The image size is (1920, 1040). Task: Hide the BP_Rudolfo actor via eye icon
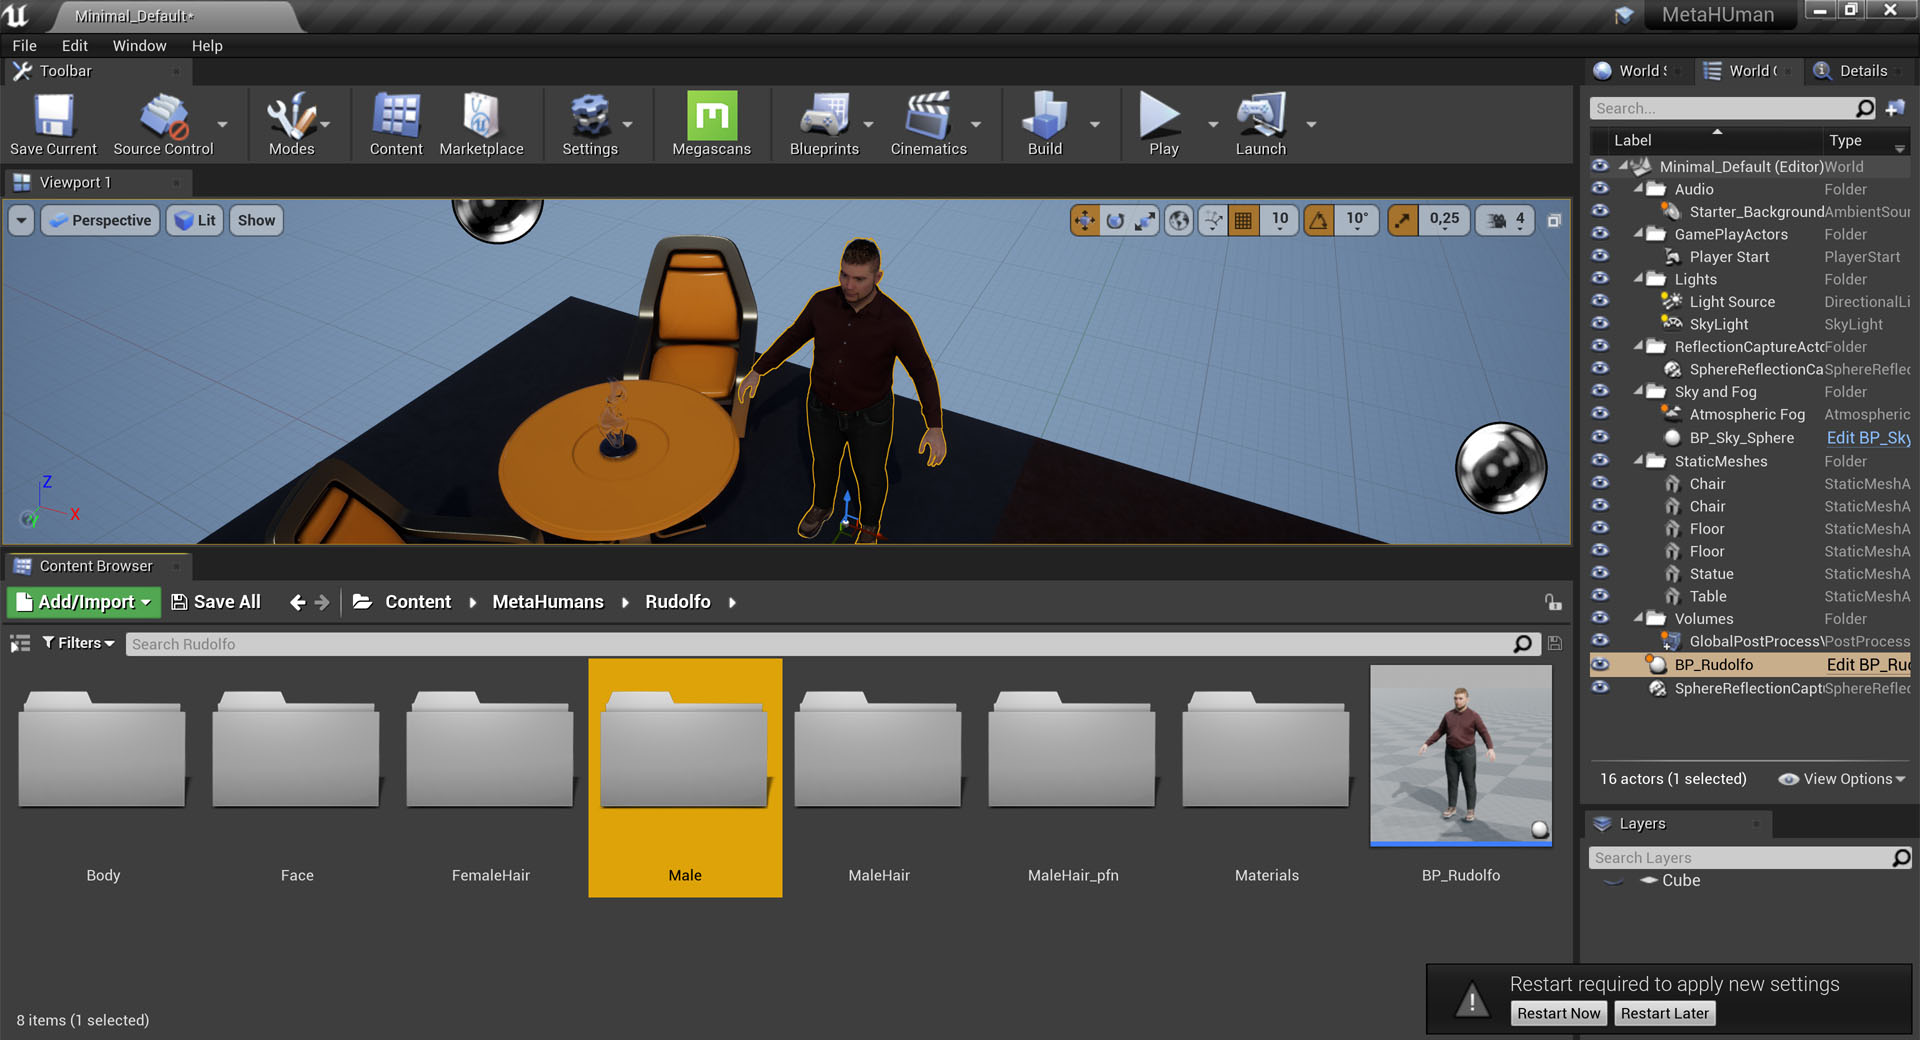tap(1600, 664)
